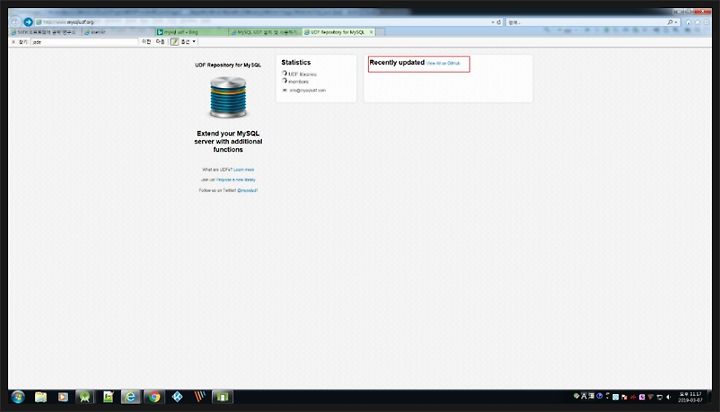Open the green Android taskbar icon
Image resolution: width=720 pixels, height=412 pixels.
point(85,397)
